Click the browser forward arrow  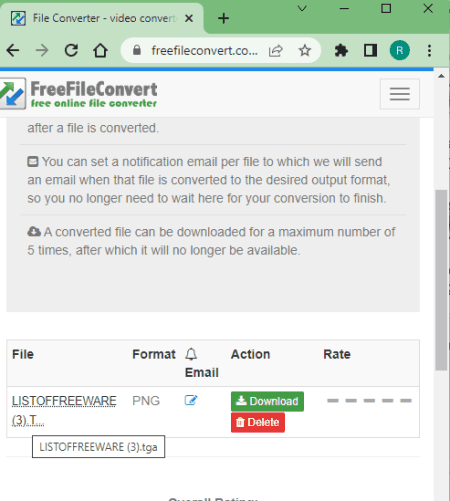(x=42, y=51)
